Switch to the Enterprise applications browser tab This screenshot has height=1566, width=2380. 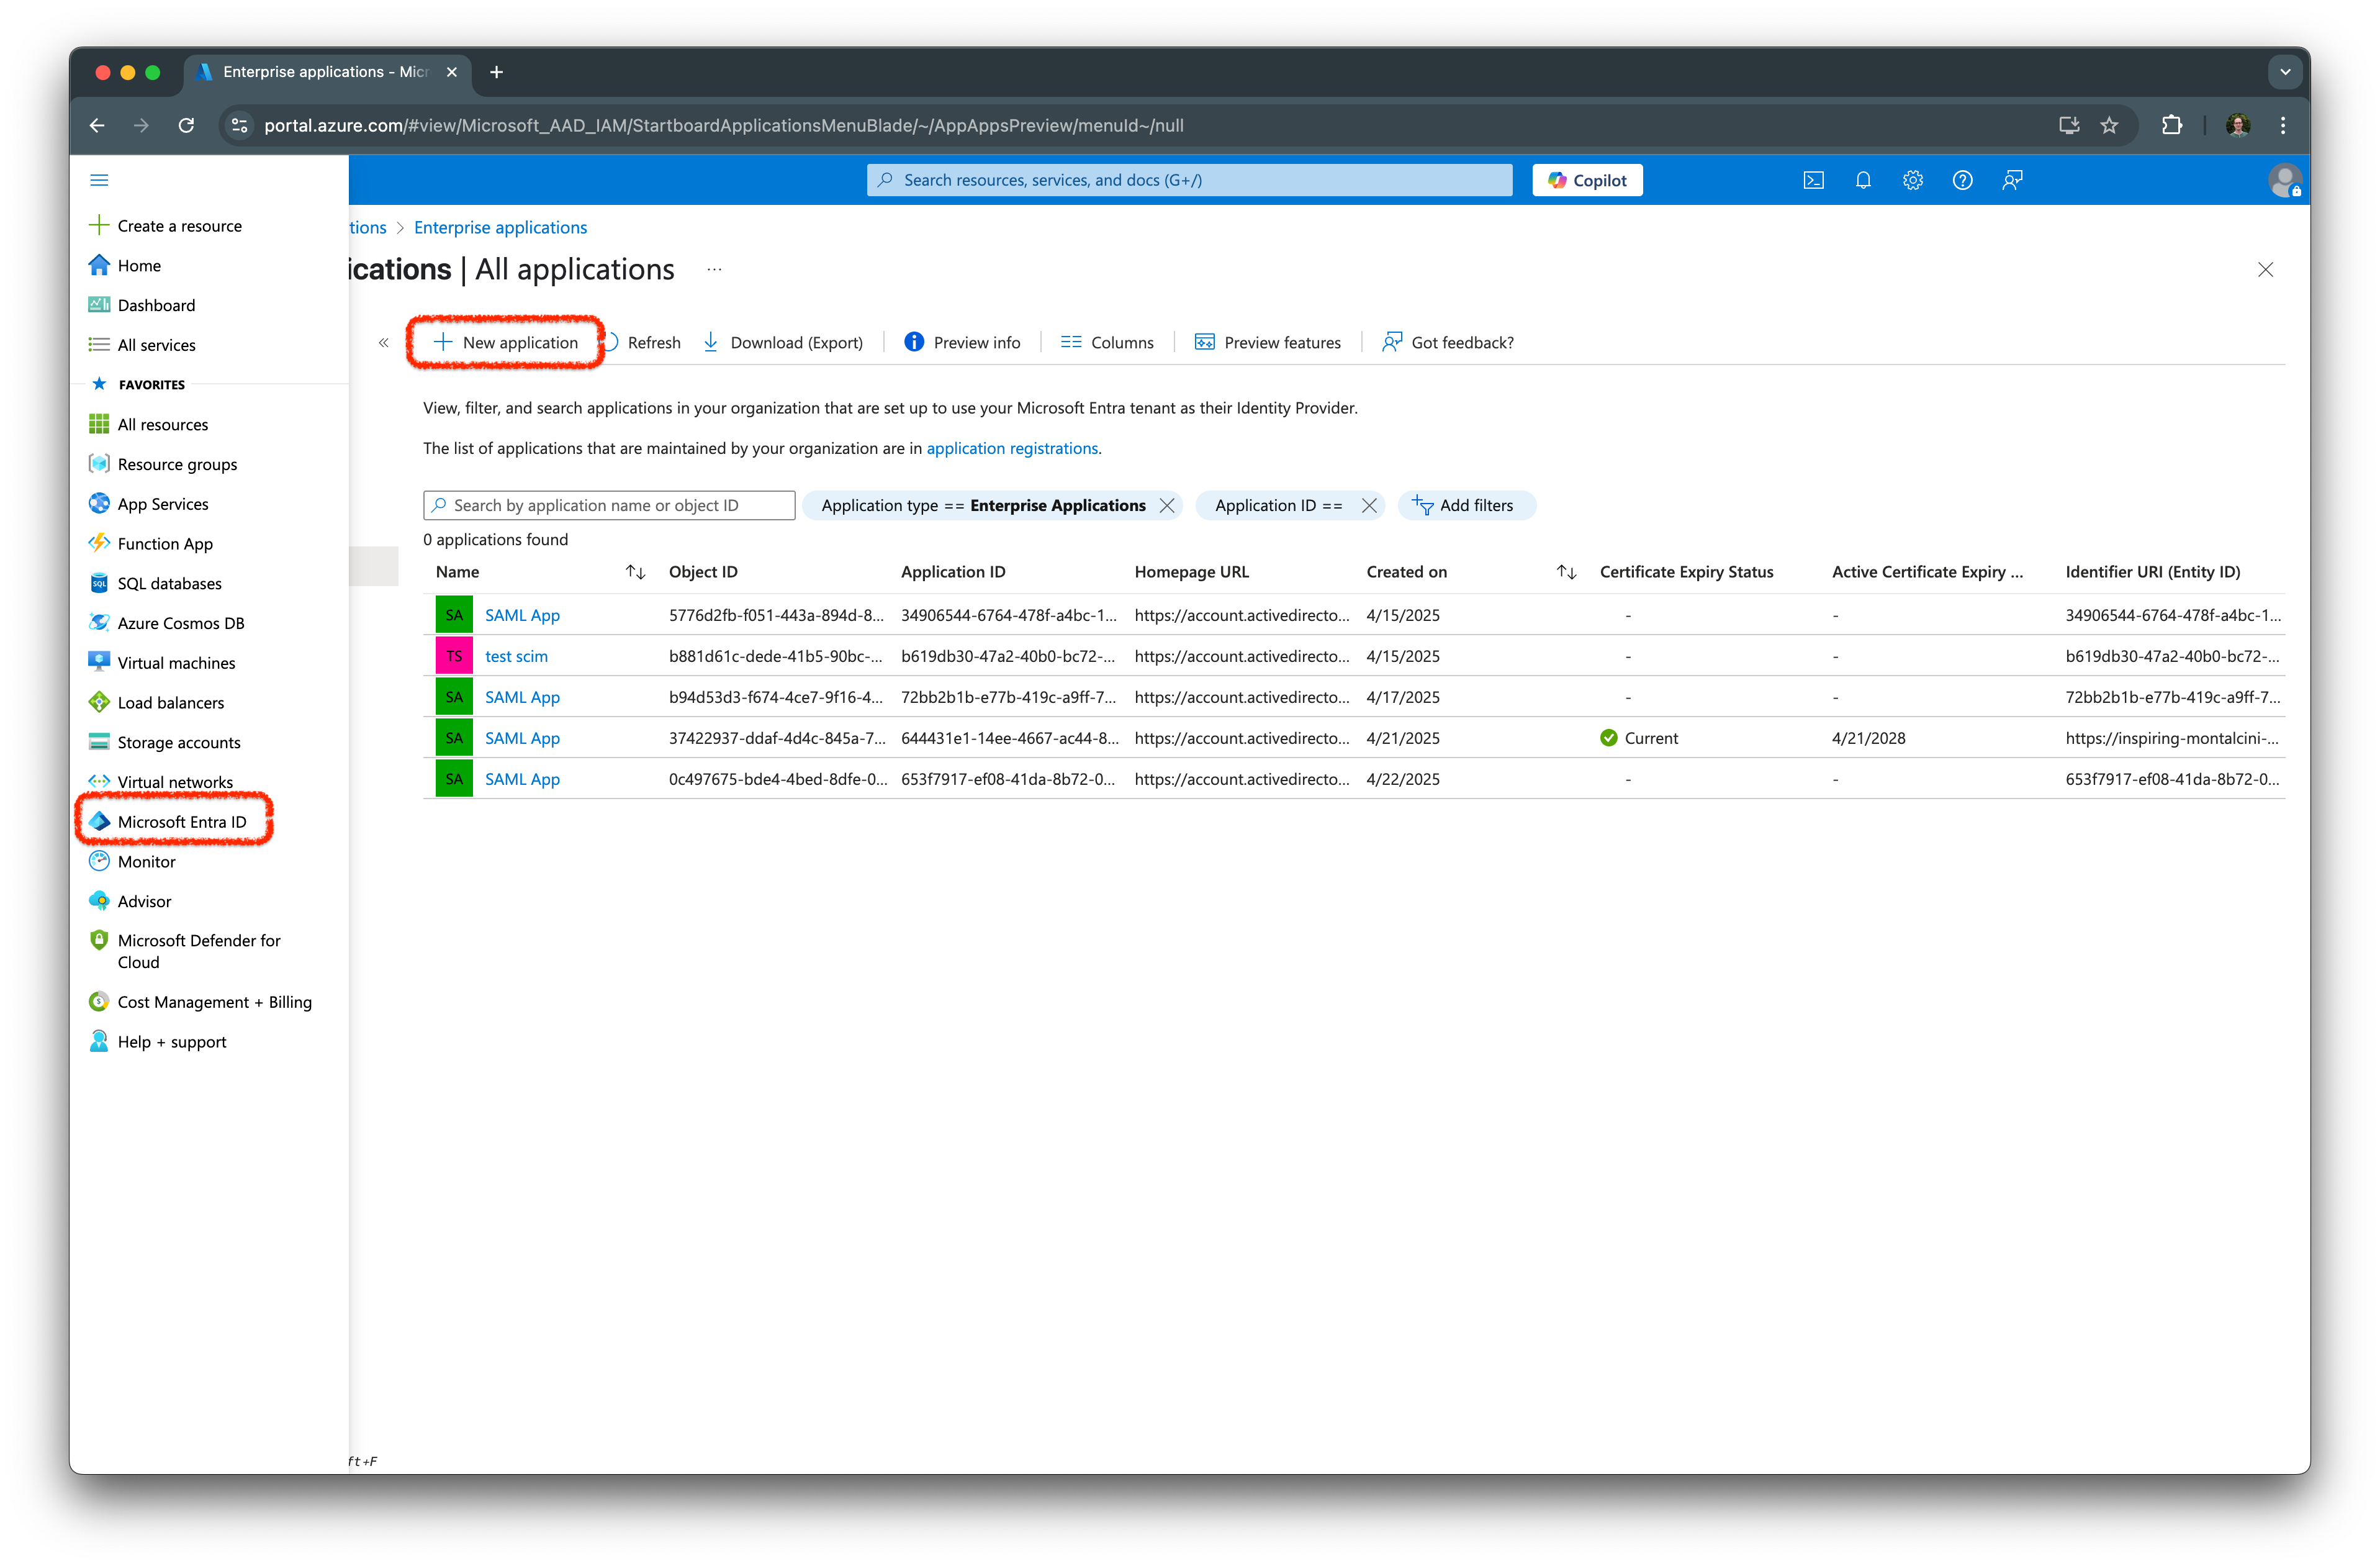point(320,72)
